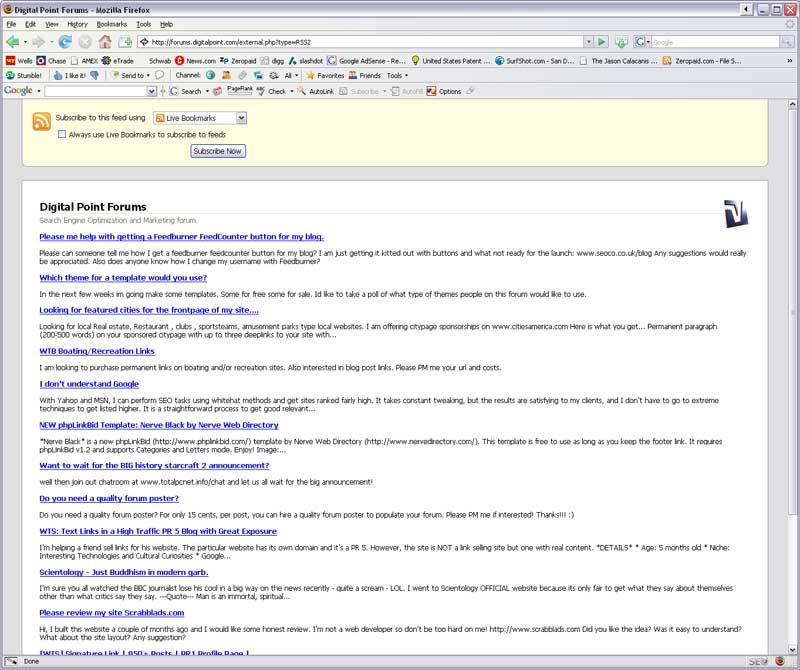Open the 'WTB Boating/Recreation Links' thread
This screenshot has height=670, width=800.
tap(97, 351)
